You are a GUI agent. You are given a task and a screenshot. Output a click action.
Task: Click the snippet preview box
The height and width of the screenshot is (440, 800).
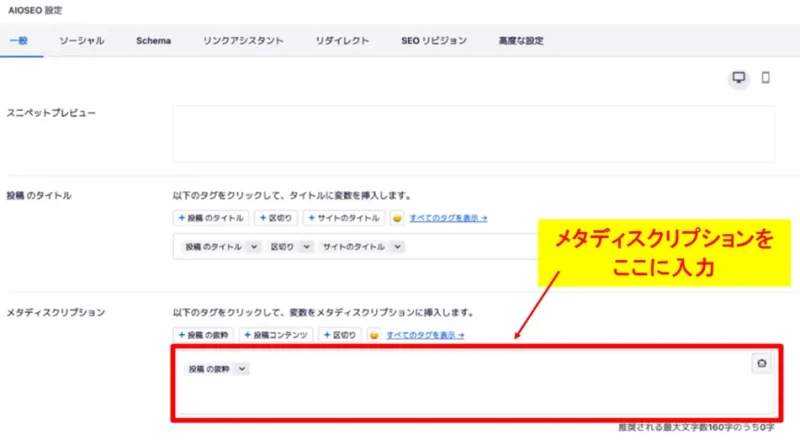click(473, 134)
